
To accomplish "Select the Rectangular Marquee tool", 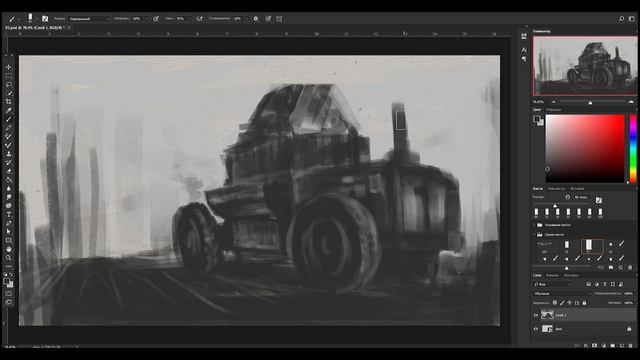I will (9, 76).
